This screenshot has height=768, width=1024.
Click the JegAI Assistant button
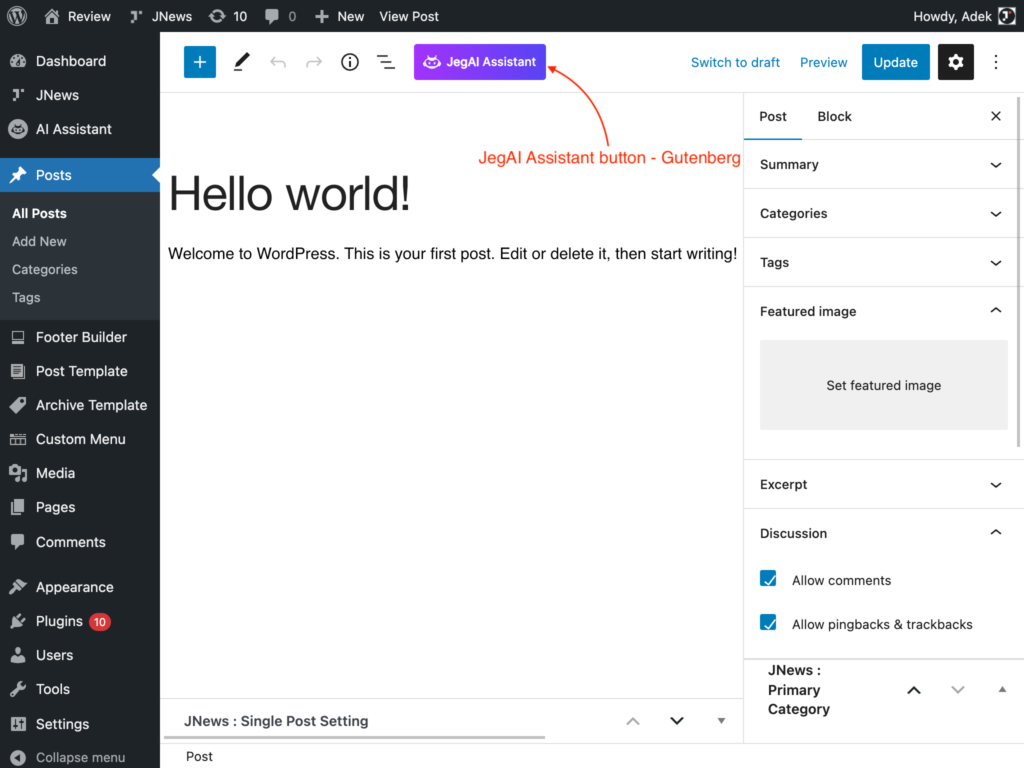(479, 61)
